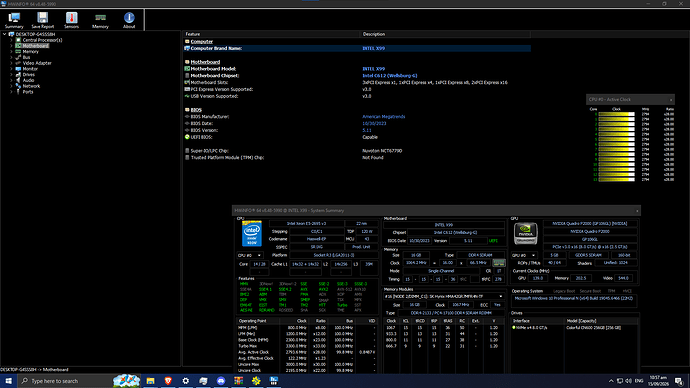Select the UEFI BIOS row
Image resolution: width=690 pixels, height=388 pixels.
click(x=357, y=137)
